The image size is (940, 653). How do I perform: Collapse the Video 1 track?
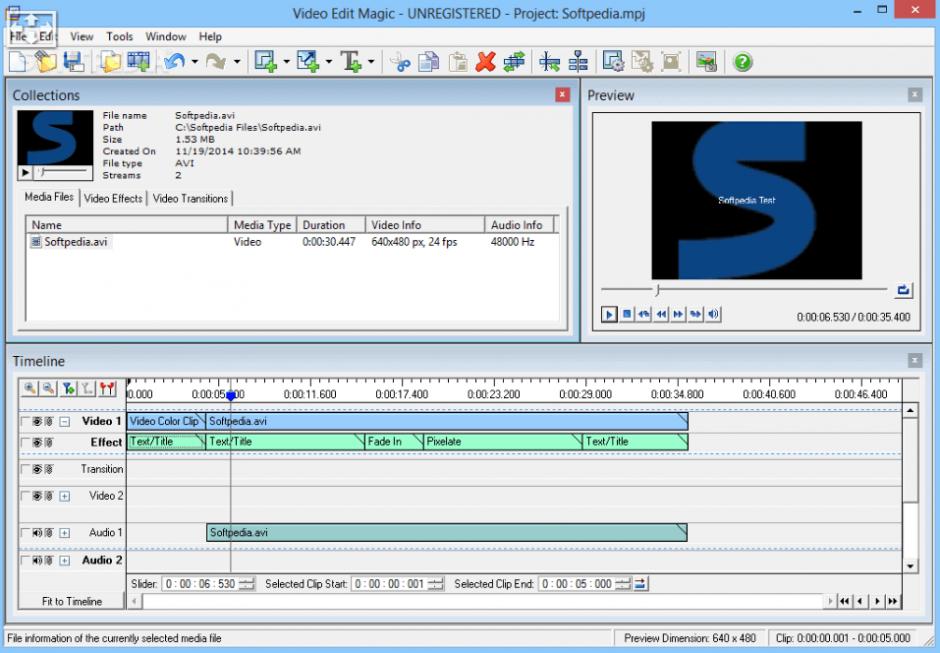point(64,422)
